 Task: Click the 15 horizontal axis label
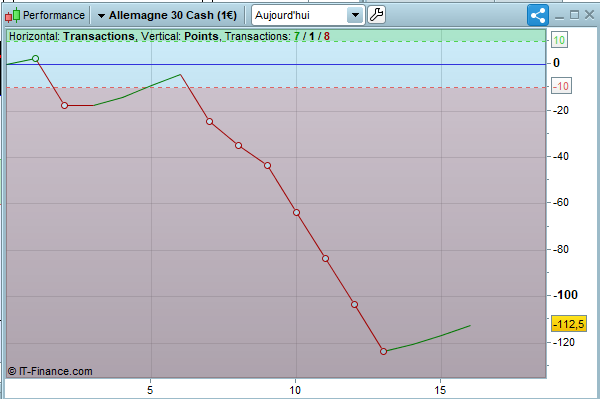pyautogui.click(x=440, y=390)
